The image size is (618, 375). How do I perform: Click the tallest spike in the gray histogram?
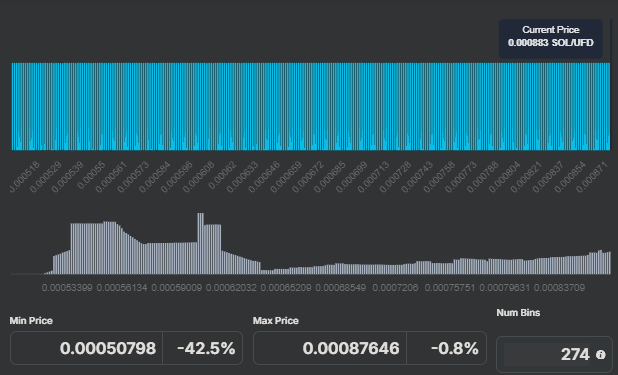point(201,243)
